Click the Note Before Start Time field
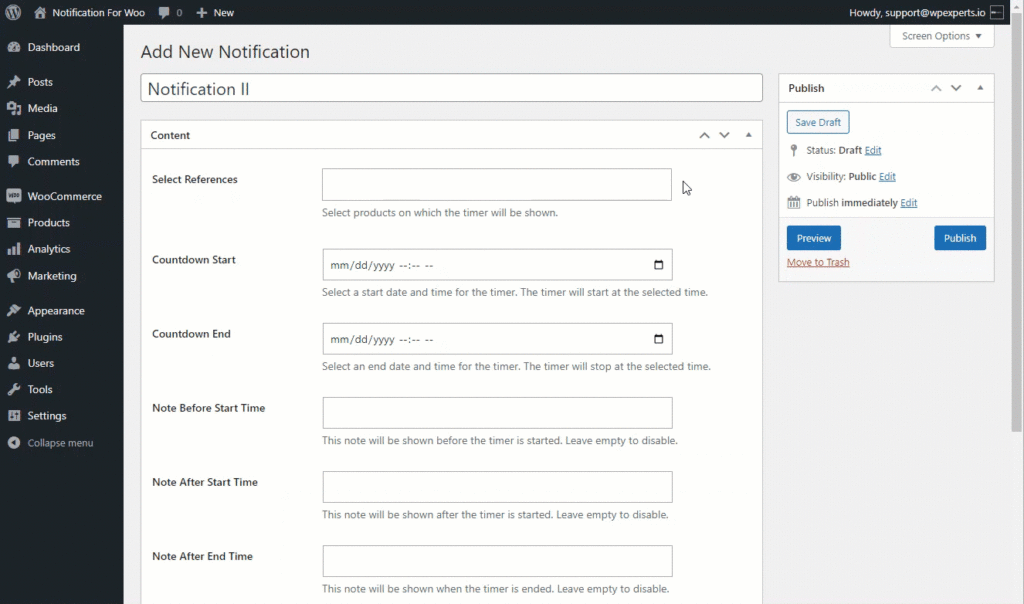Viewport: 1024px width, 604px height. (497, 413)
